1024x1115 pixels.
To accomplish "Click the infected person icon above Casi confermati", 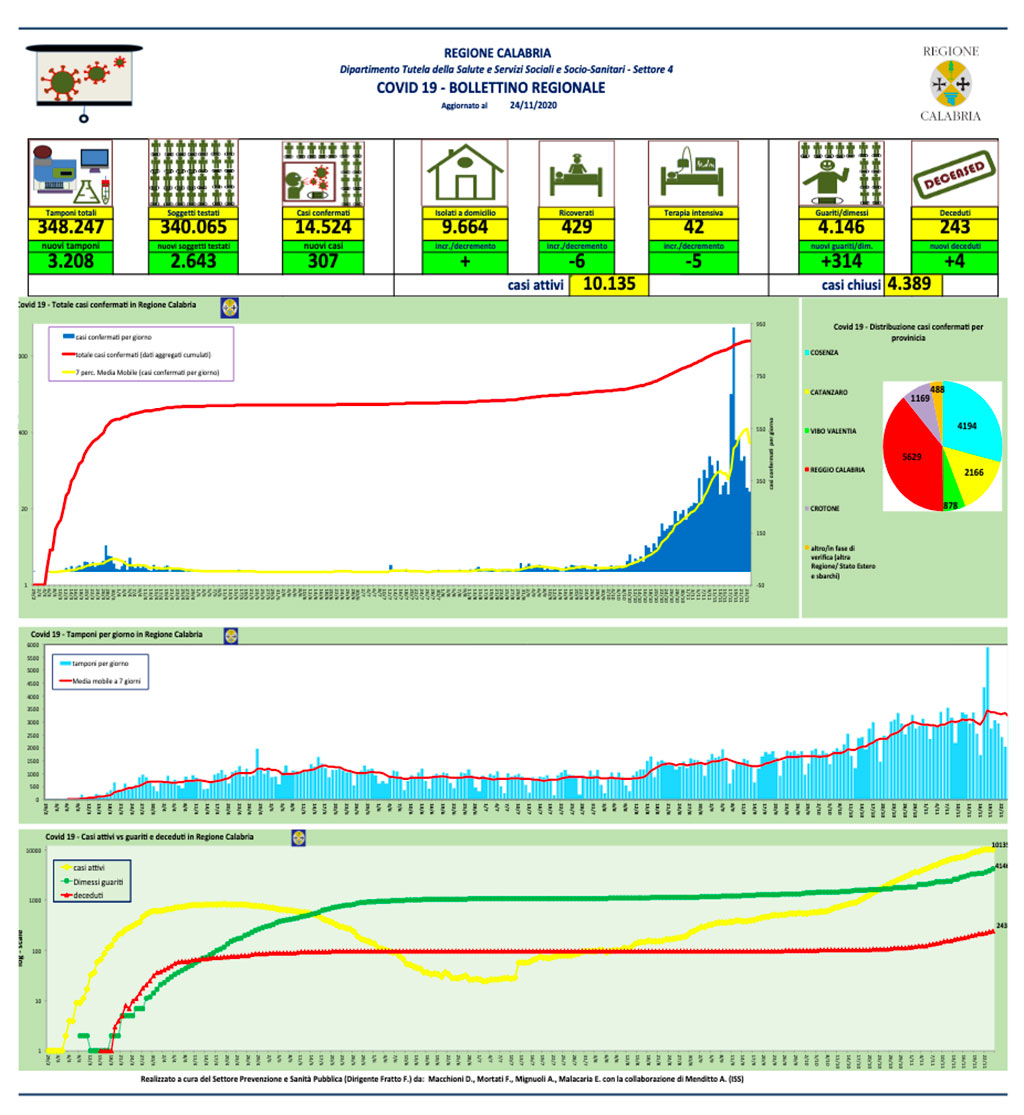I will point(323,174).
